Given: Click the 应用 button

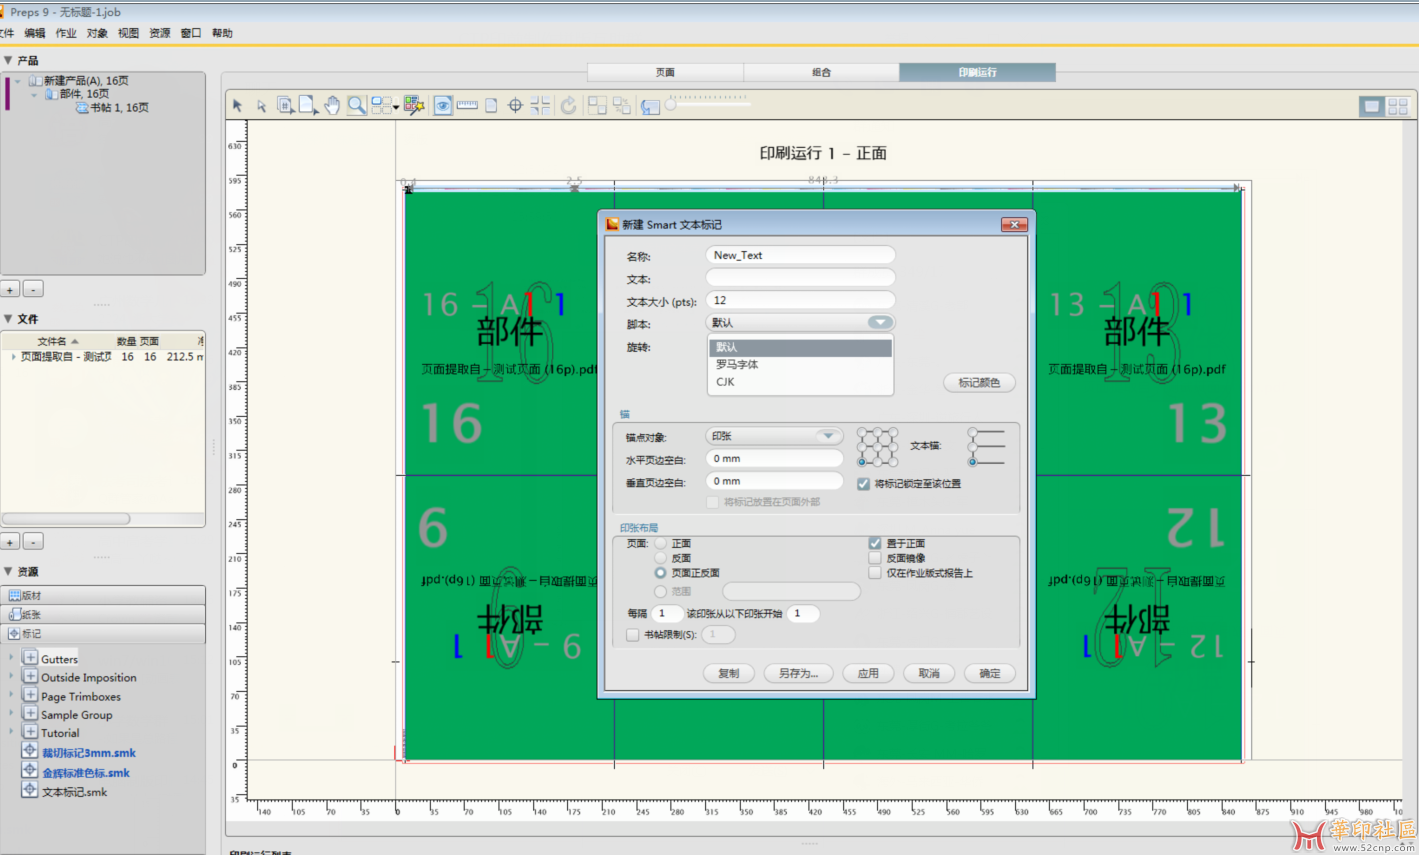Looking at the screenshot, I should pyautogui.click(x=868, y=673).
